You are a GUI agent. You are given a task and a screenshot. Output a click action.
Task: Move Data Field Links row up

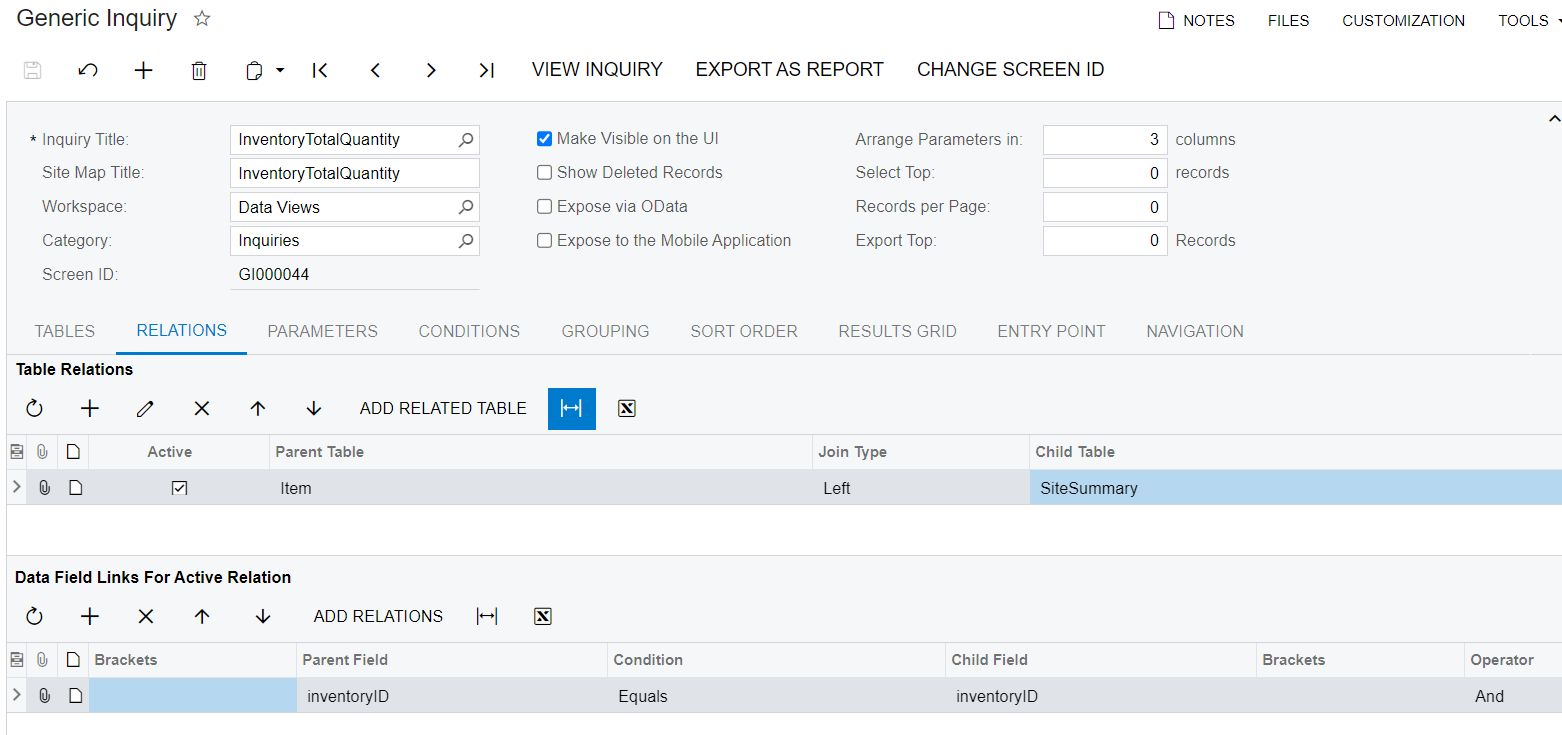(202, 616)
